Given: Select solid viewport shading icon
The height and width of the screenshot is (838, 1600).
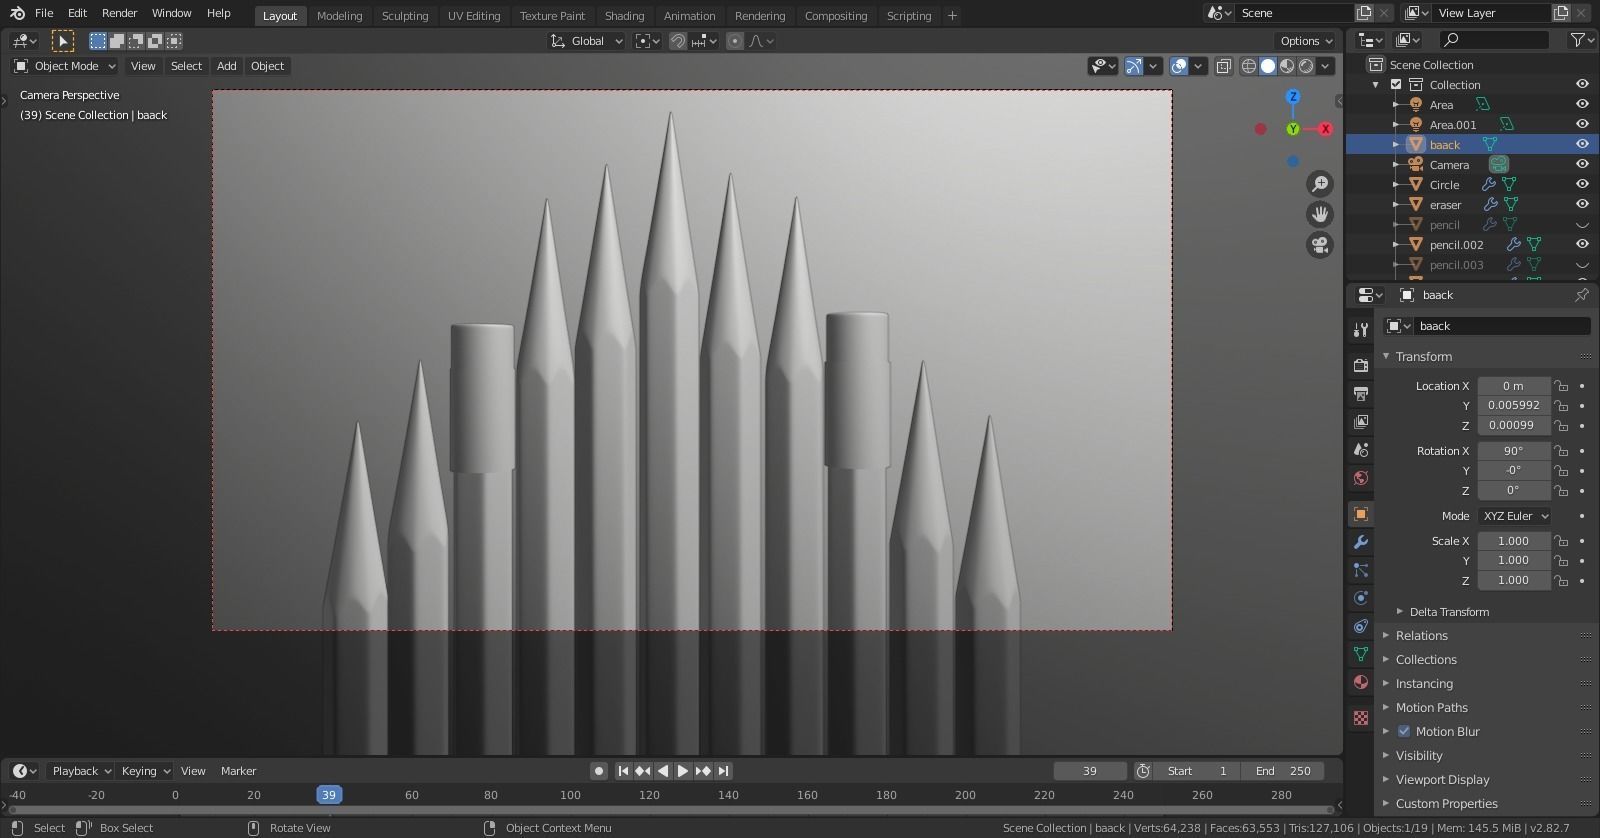Looking at the screenshot, I should 1268,66.
